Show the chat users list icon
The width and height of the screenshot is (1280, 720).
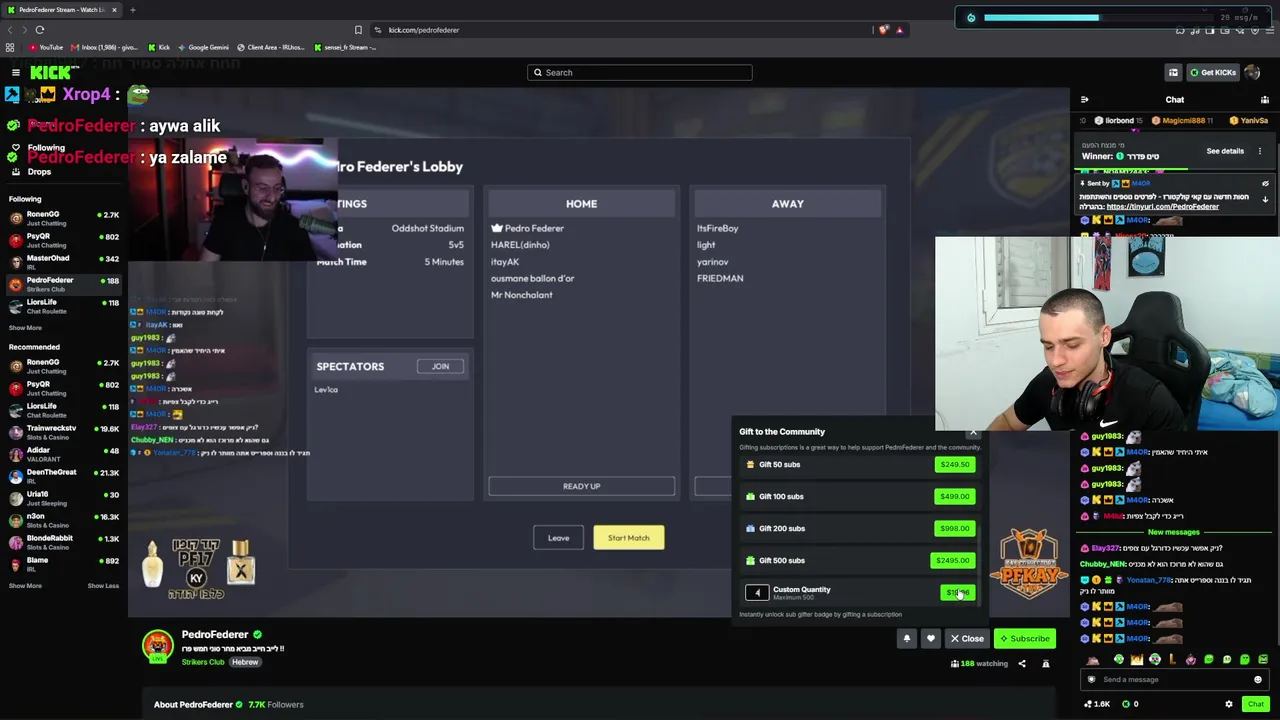click(x=1265, y=100)
